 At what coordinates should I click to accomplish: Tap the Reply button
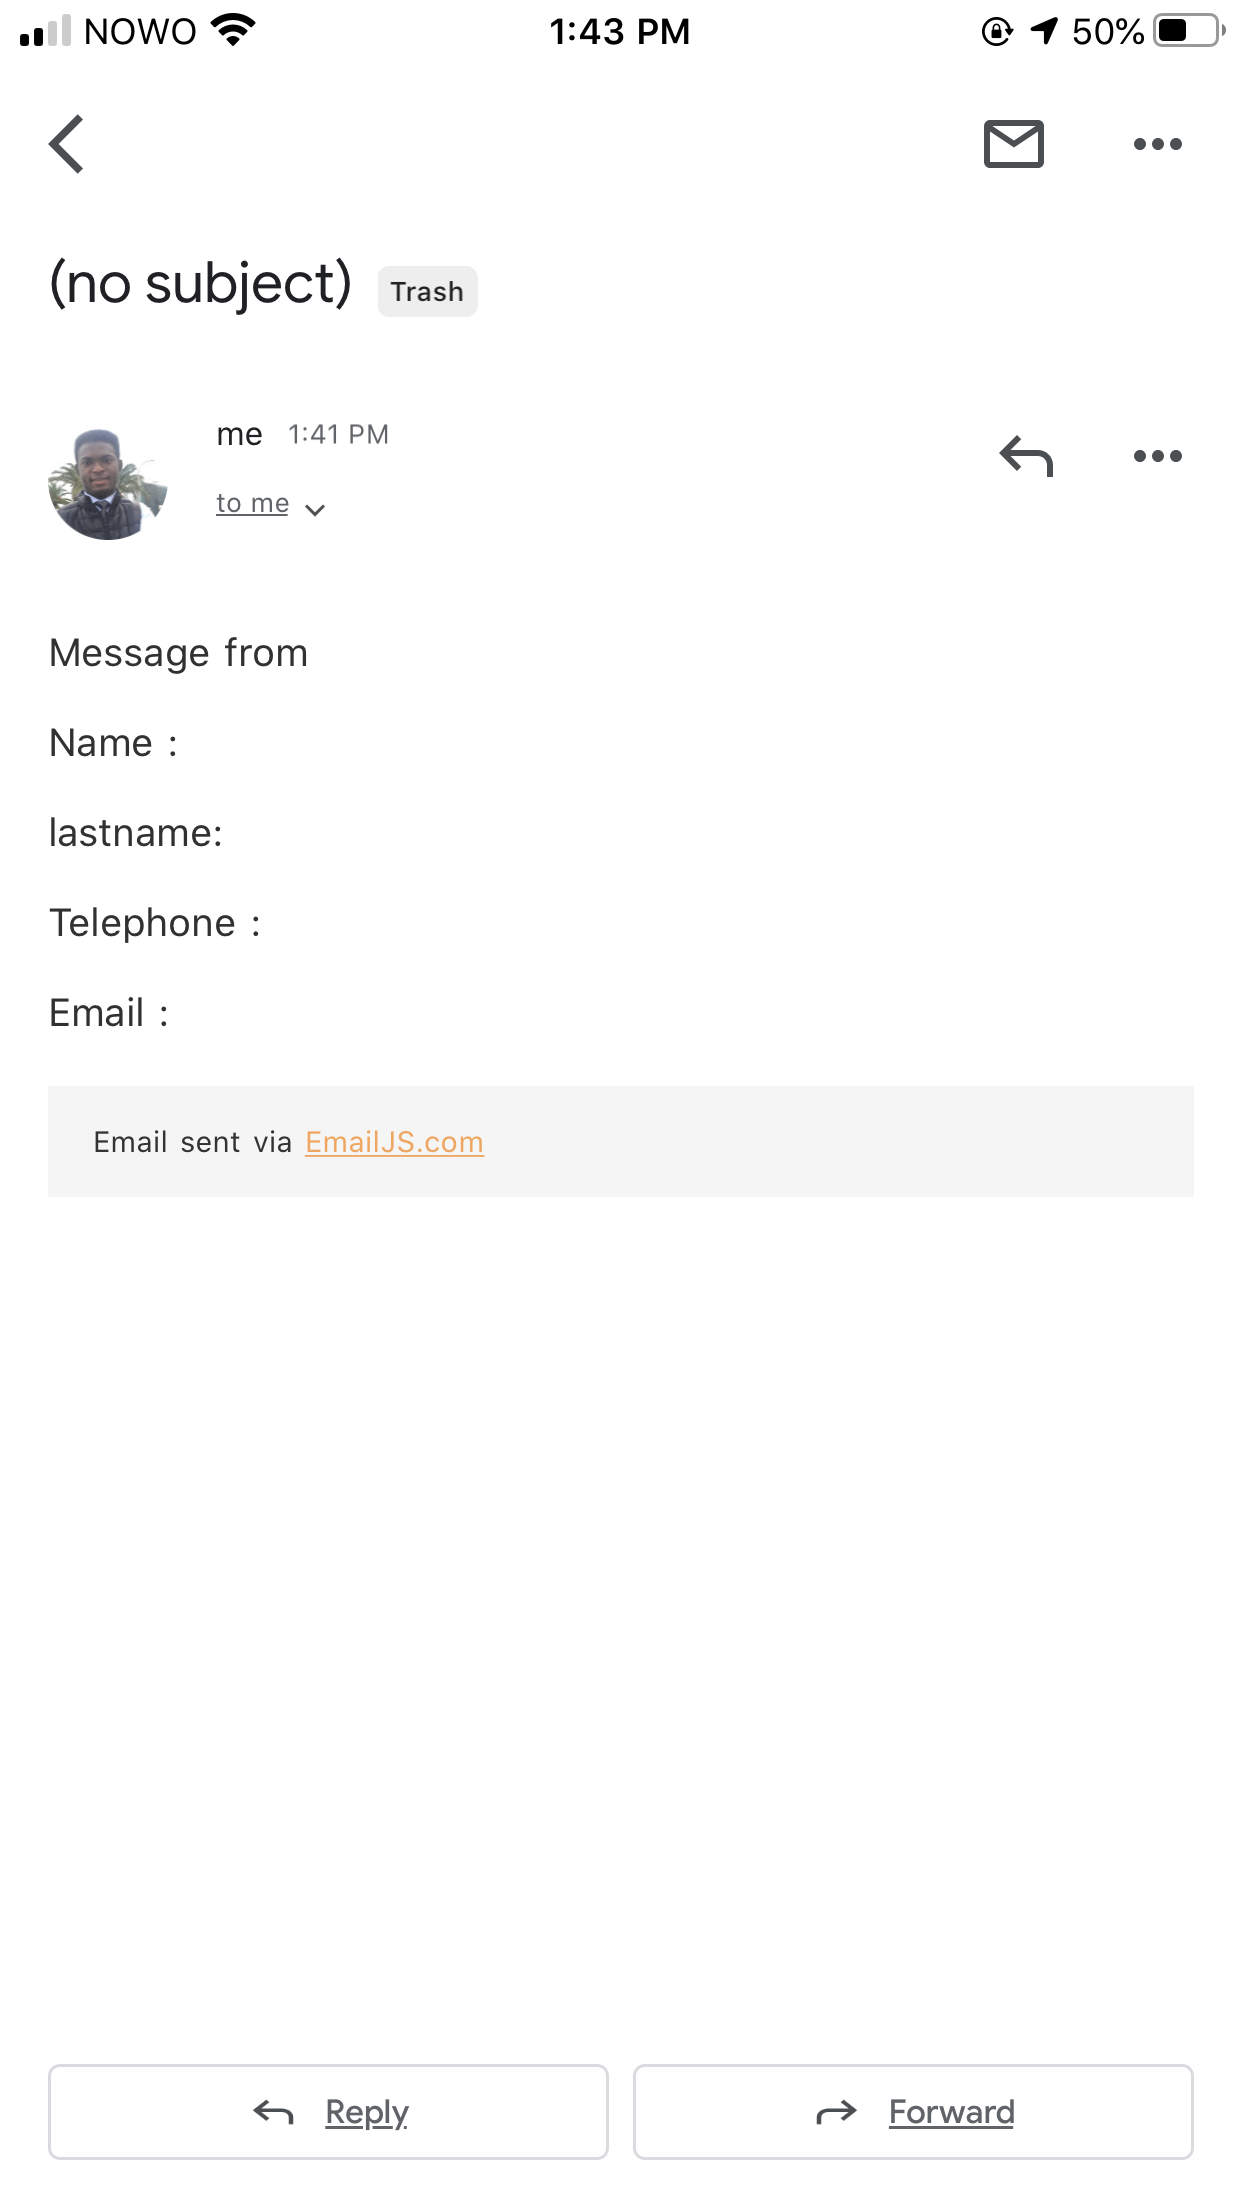329,2112
